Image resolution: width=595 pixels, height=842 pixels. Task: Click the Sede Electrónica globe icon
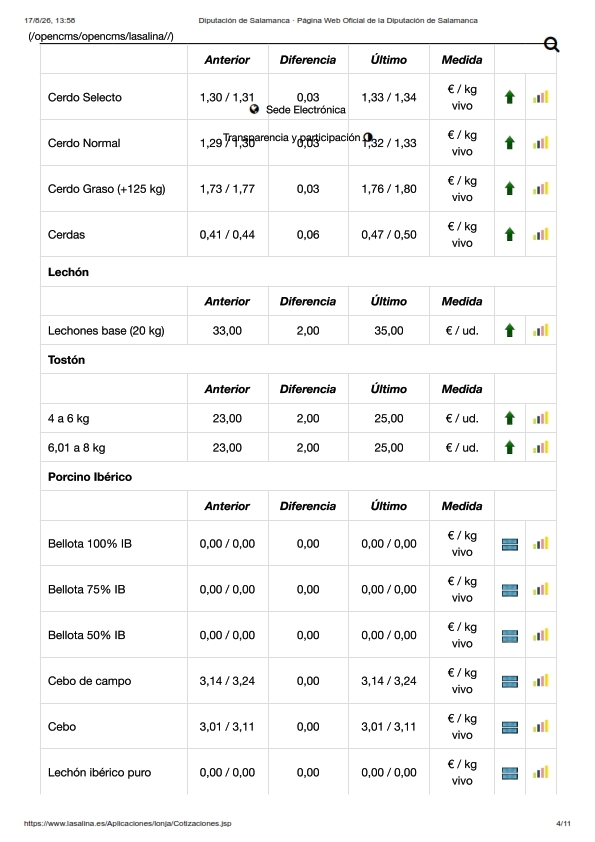point(255,110)
